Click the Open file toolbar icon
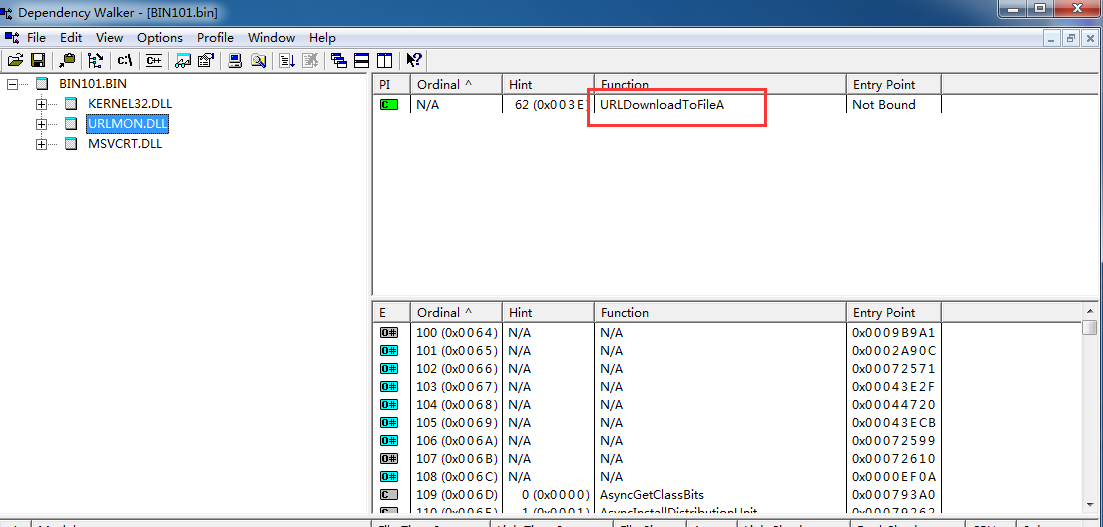1103x527 pixels. point(15,61)
